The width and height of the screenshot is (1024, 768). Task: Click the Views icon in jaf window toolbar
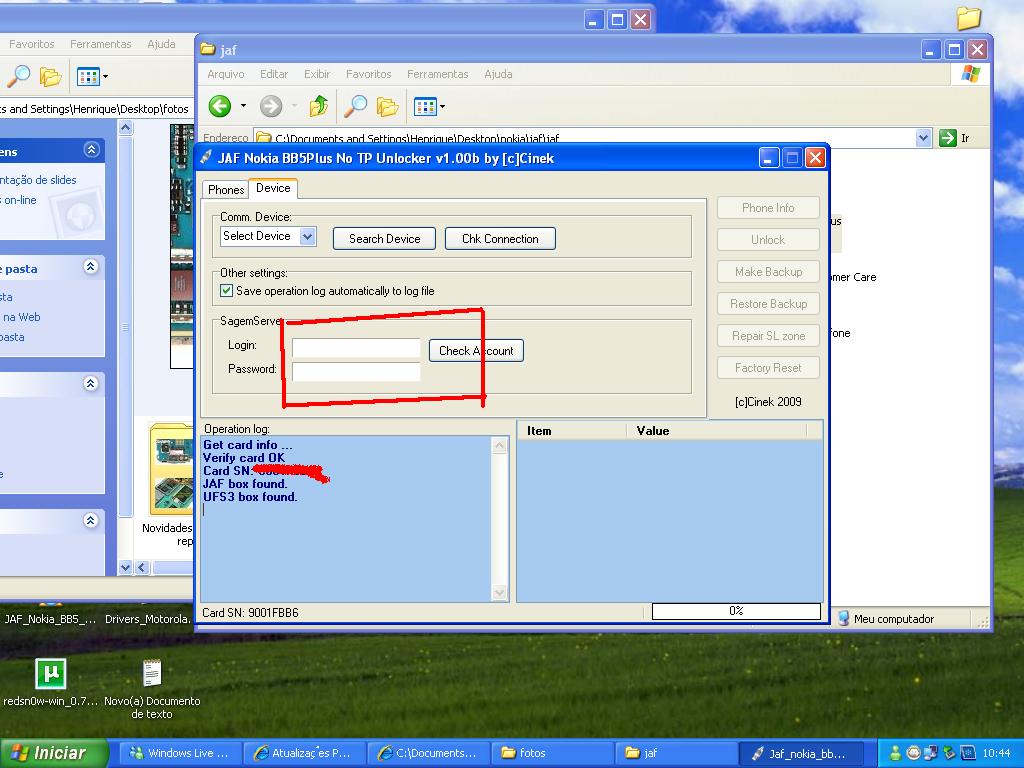click(x=425, y=106)
